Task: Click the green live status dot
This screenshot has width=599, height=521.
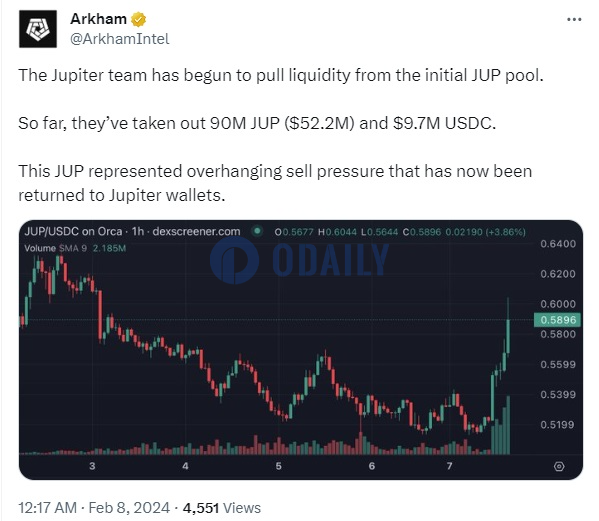Action: (258, 231)
